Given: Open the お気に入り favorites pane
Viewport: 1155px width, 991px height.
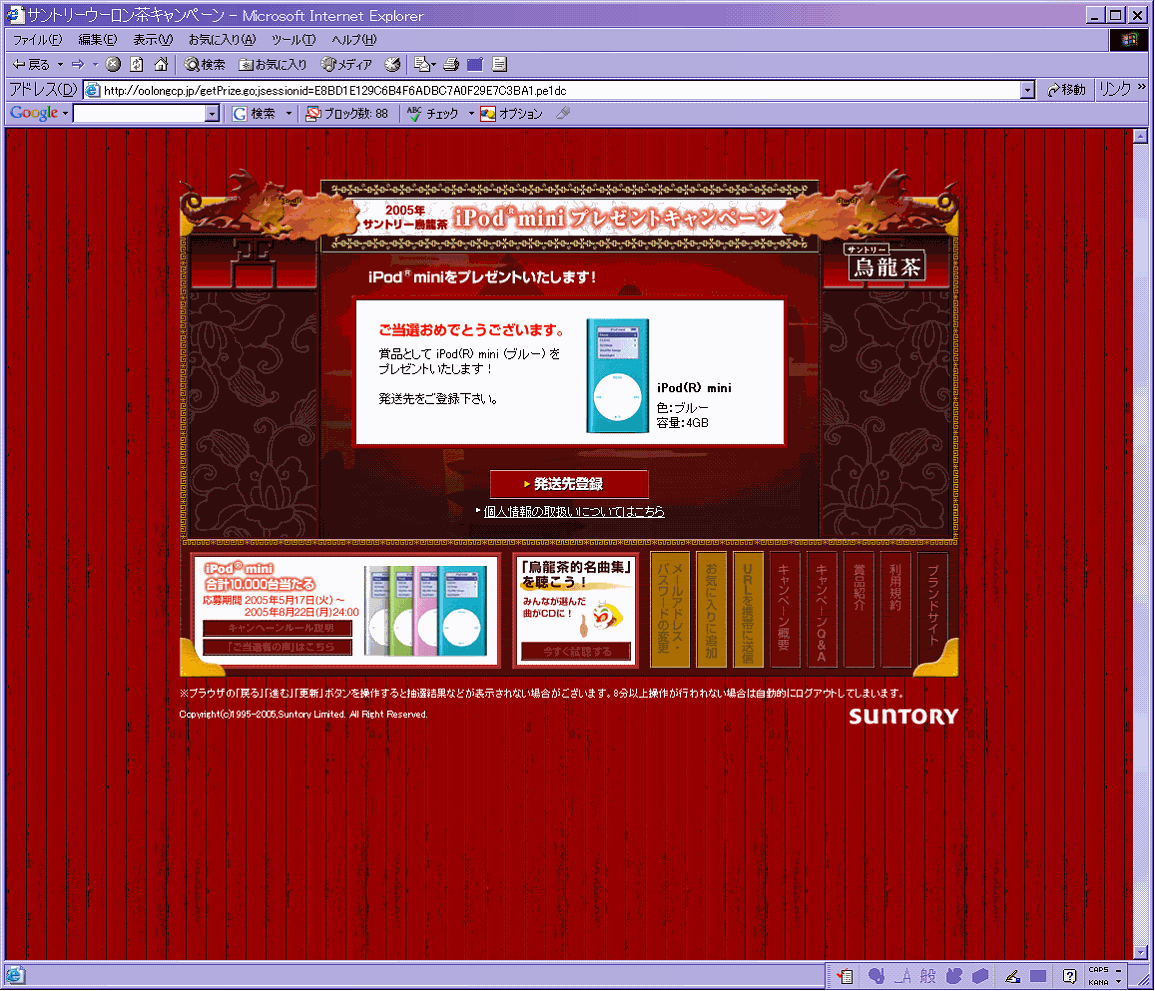Looking at the screenshot, I should [273, 65].
